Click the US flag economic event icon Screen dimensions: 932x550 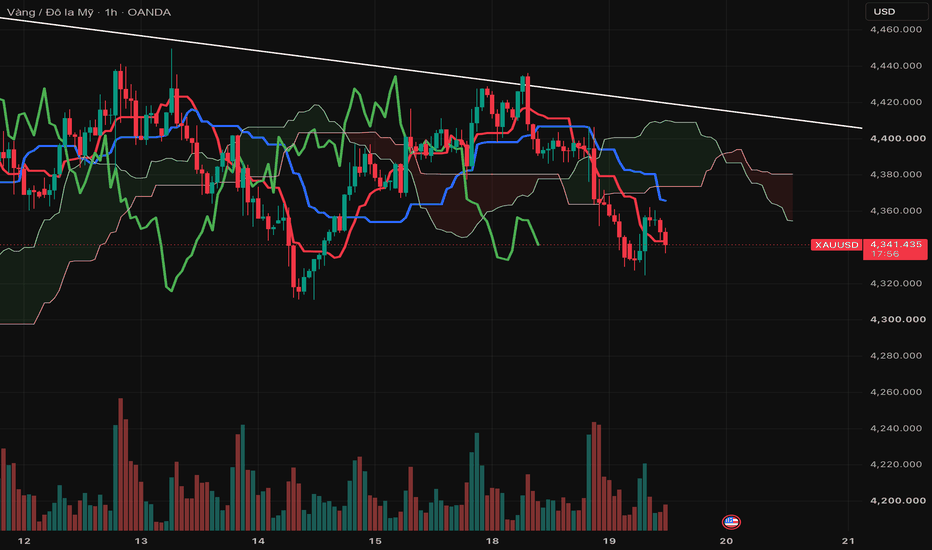coord(731,522)
